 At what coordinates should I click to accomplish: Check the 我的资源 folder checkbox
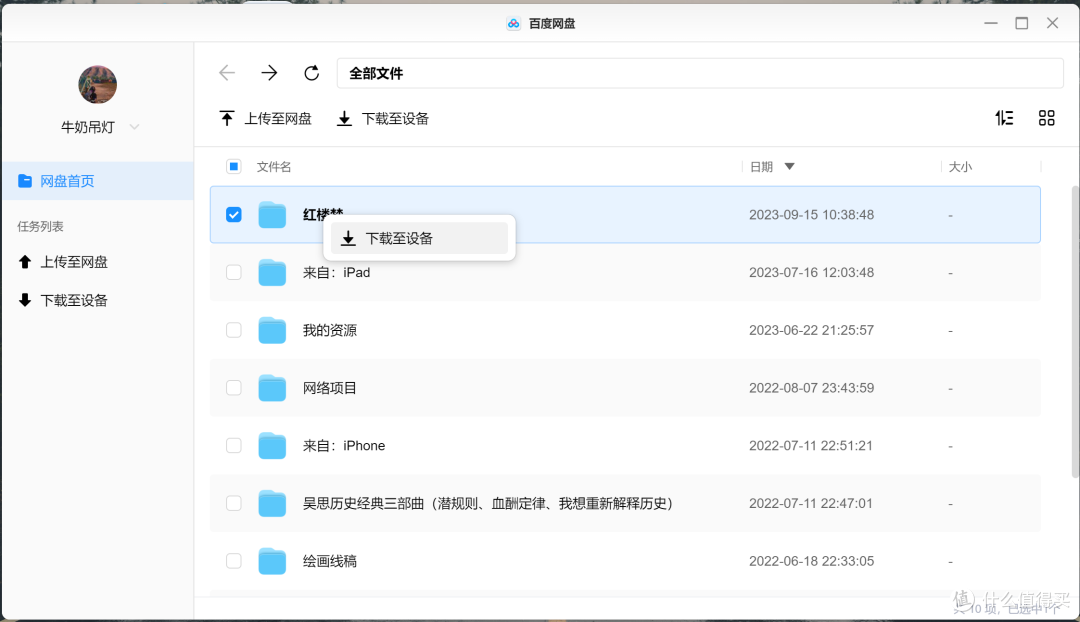[x=233, y=331]
